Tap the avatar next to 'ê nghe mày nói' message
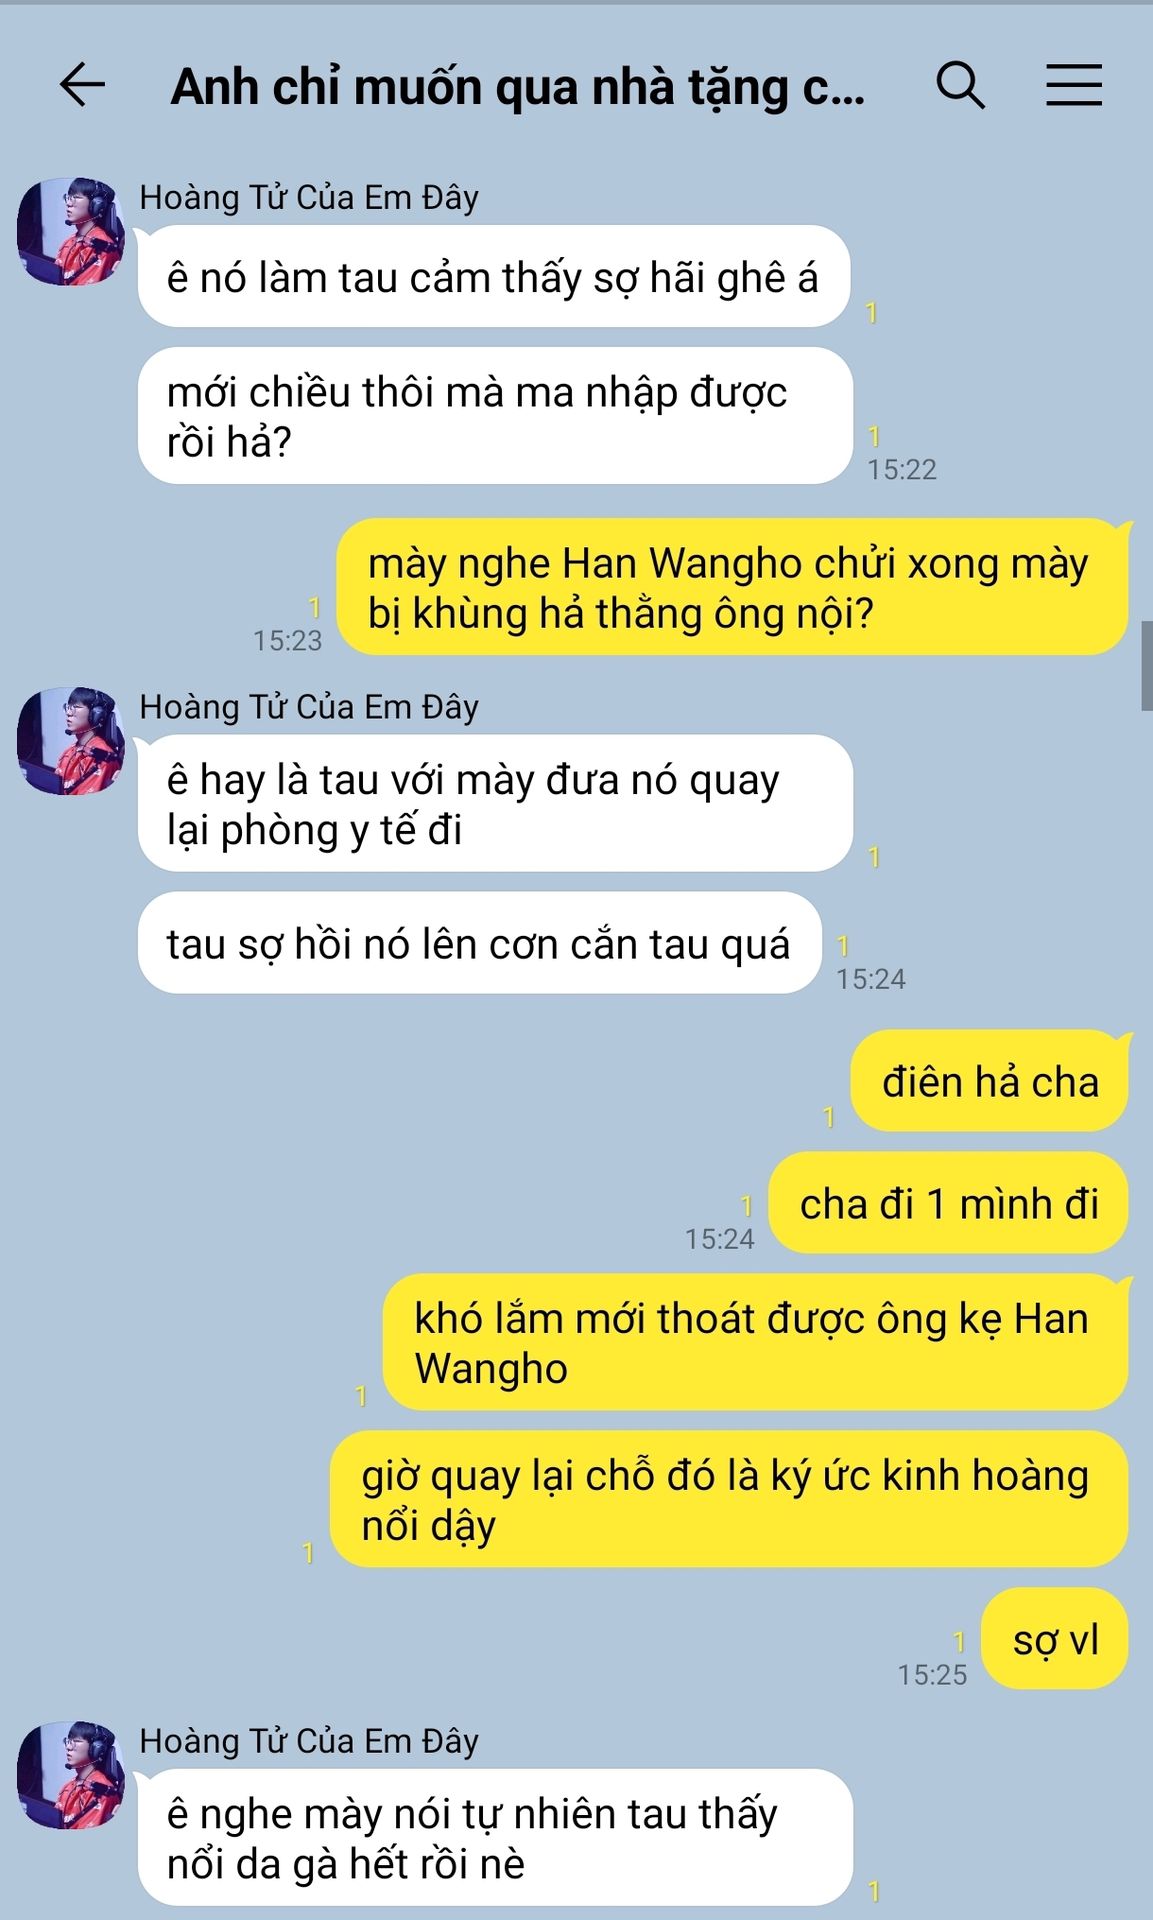Viewport: 1153px width, 1920px height. coord(71,1775)
